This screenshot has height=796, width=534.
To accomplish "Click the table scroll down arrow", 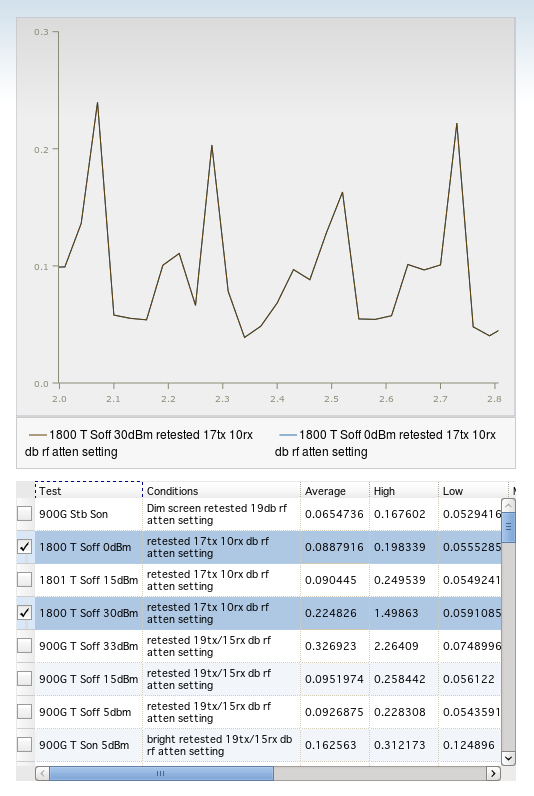I will [509, 758].
